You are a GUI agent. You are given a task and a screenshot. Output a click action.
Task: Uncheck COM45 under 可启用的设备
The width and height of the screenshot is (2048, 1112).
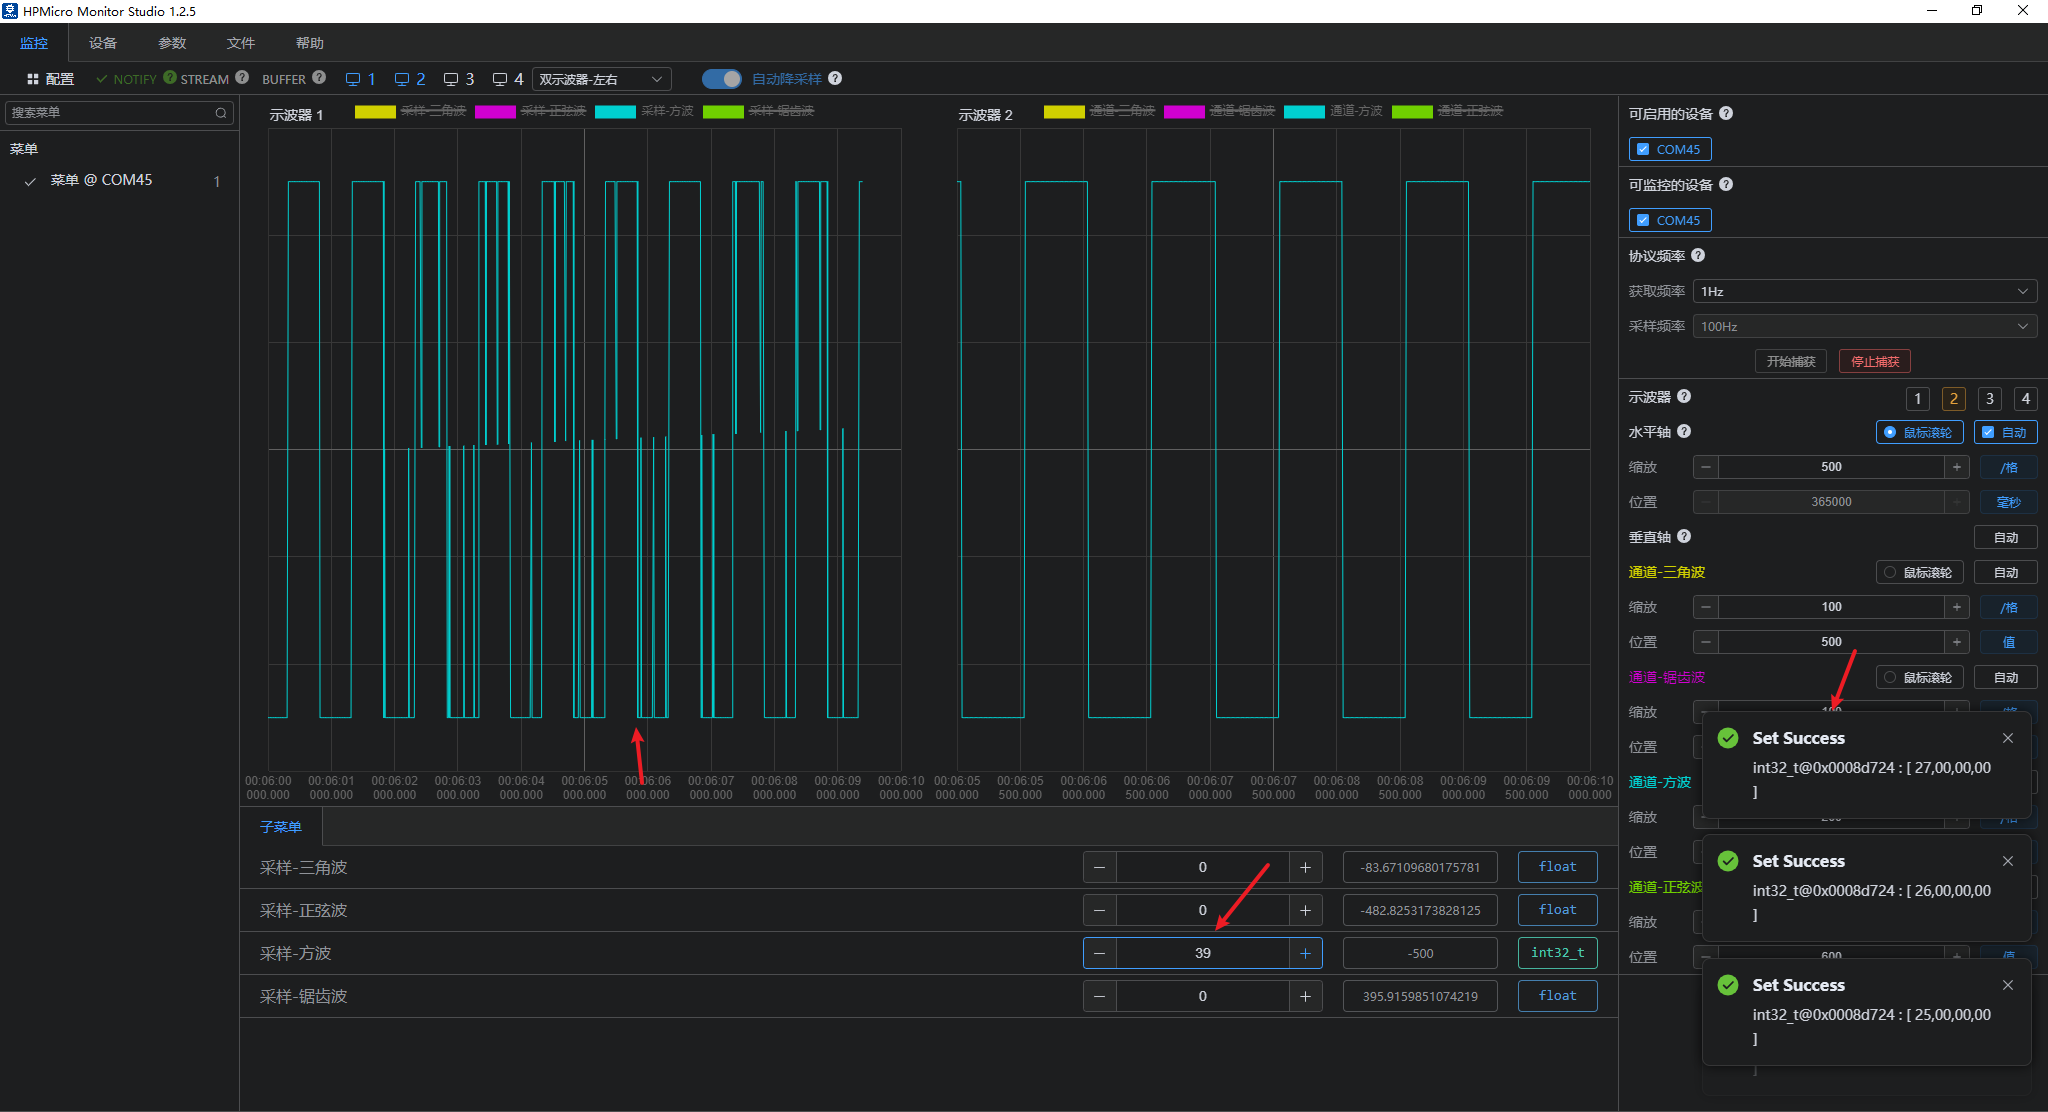[1670, 149]
